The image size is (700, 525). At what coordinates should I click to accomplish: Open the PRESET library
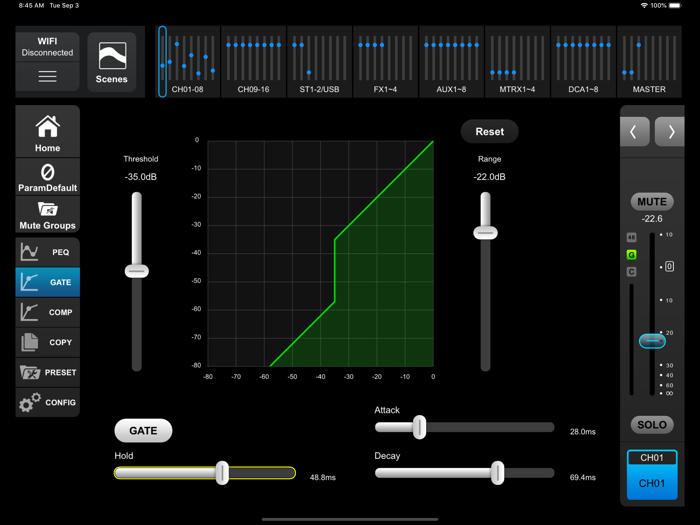coord(47,372)
